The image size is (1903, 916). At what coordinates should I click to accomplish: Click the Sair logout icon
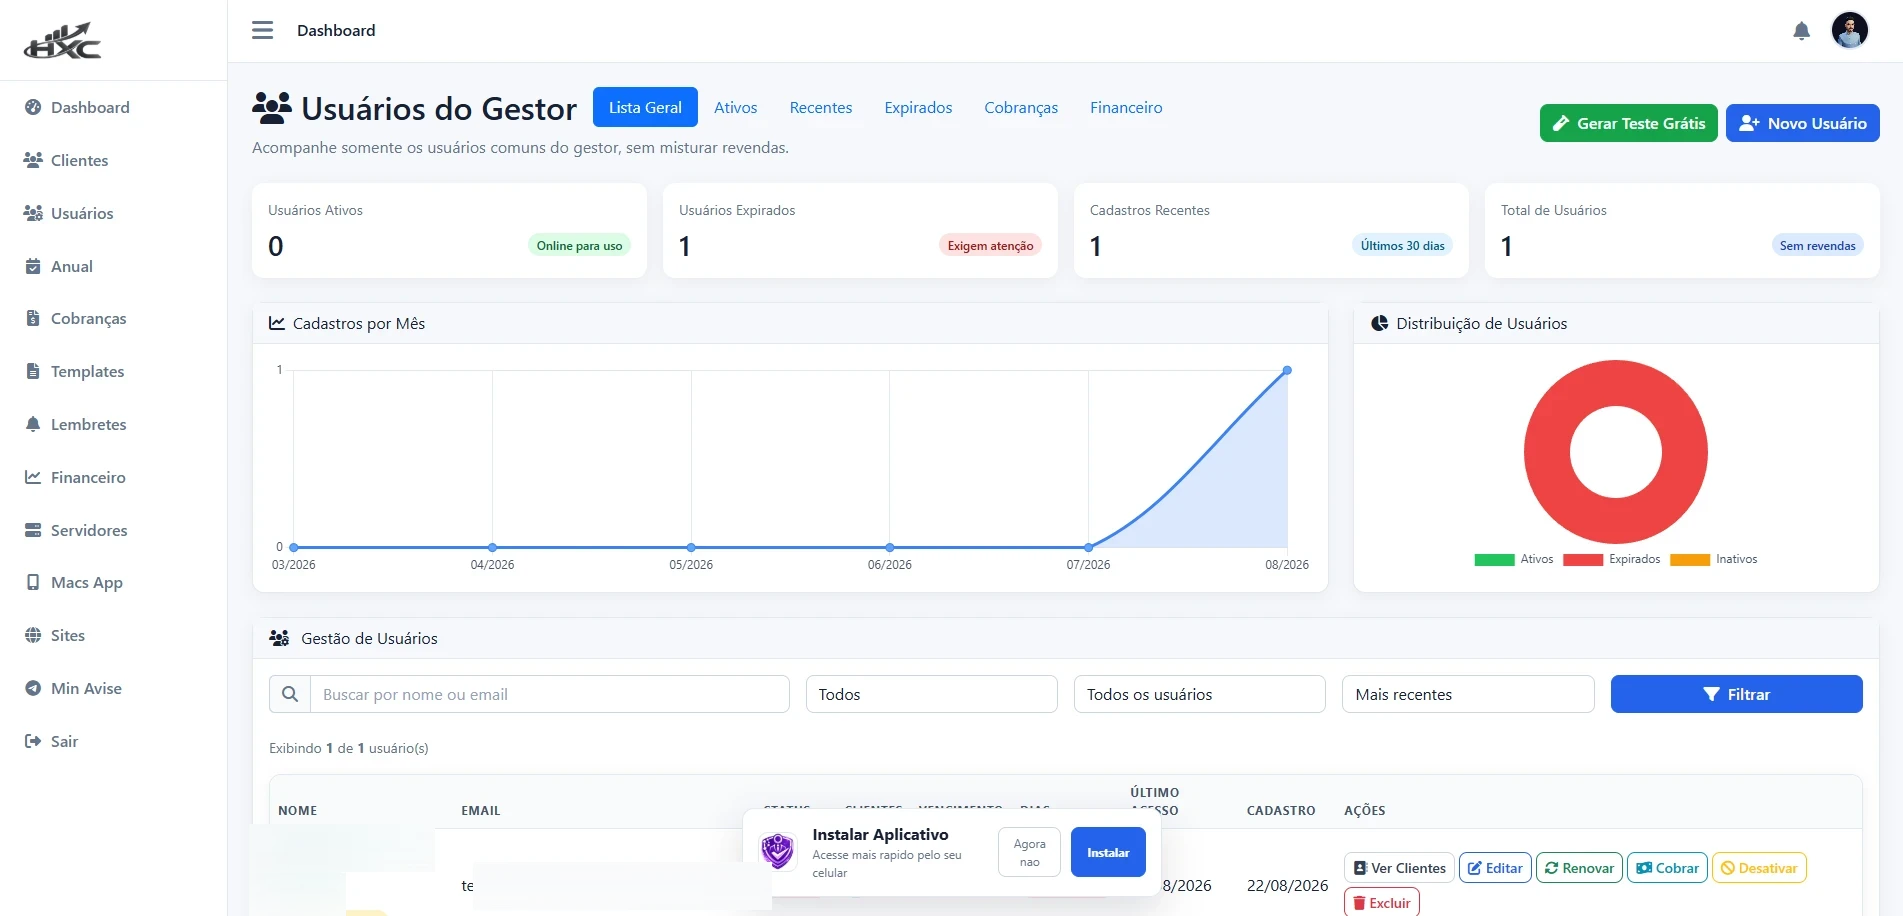(33, 741)
